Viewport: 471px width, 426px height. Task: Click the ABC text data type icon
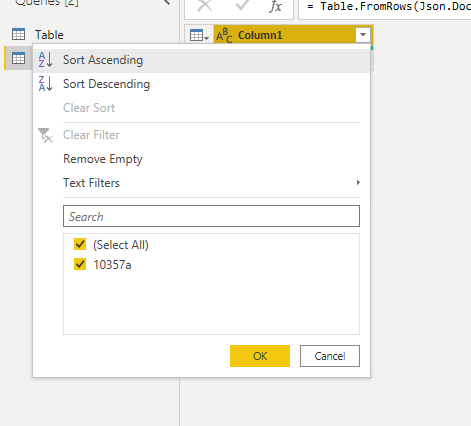click(x=224, y=35)
